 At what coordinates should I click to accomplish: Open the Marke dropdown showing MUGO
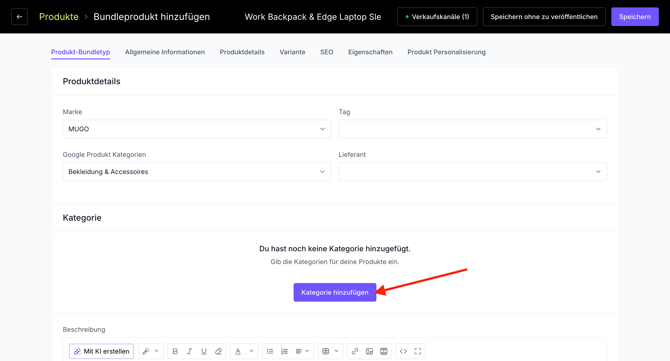(197, 129)
